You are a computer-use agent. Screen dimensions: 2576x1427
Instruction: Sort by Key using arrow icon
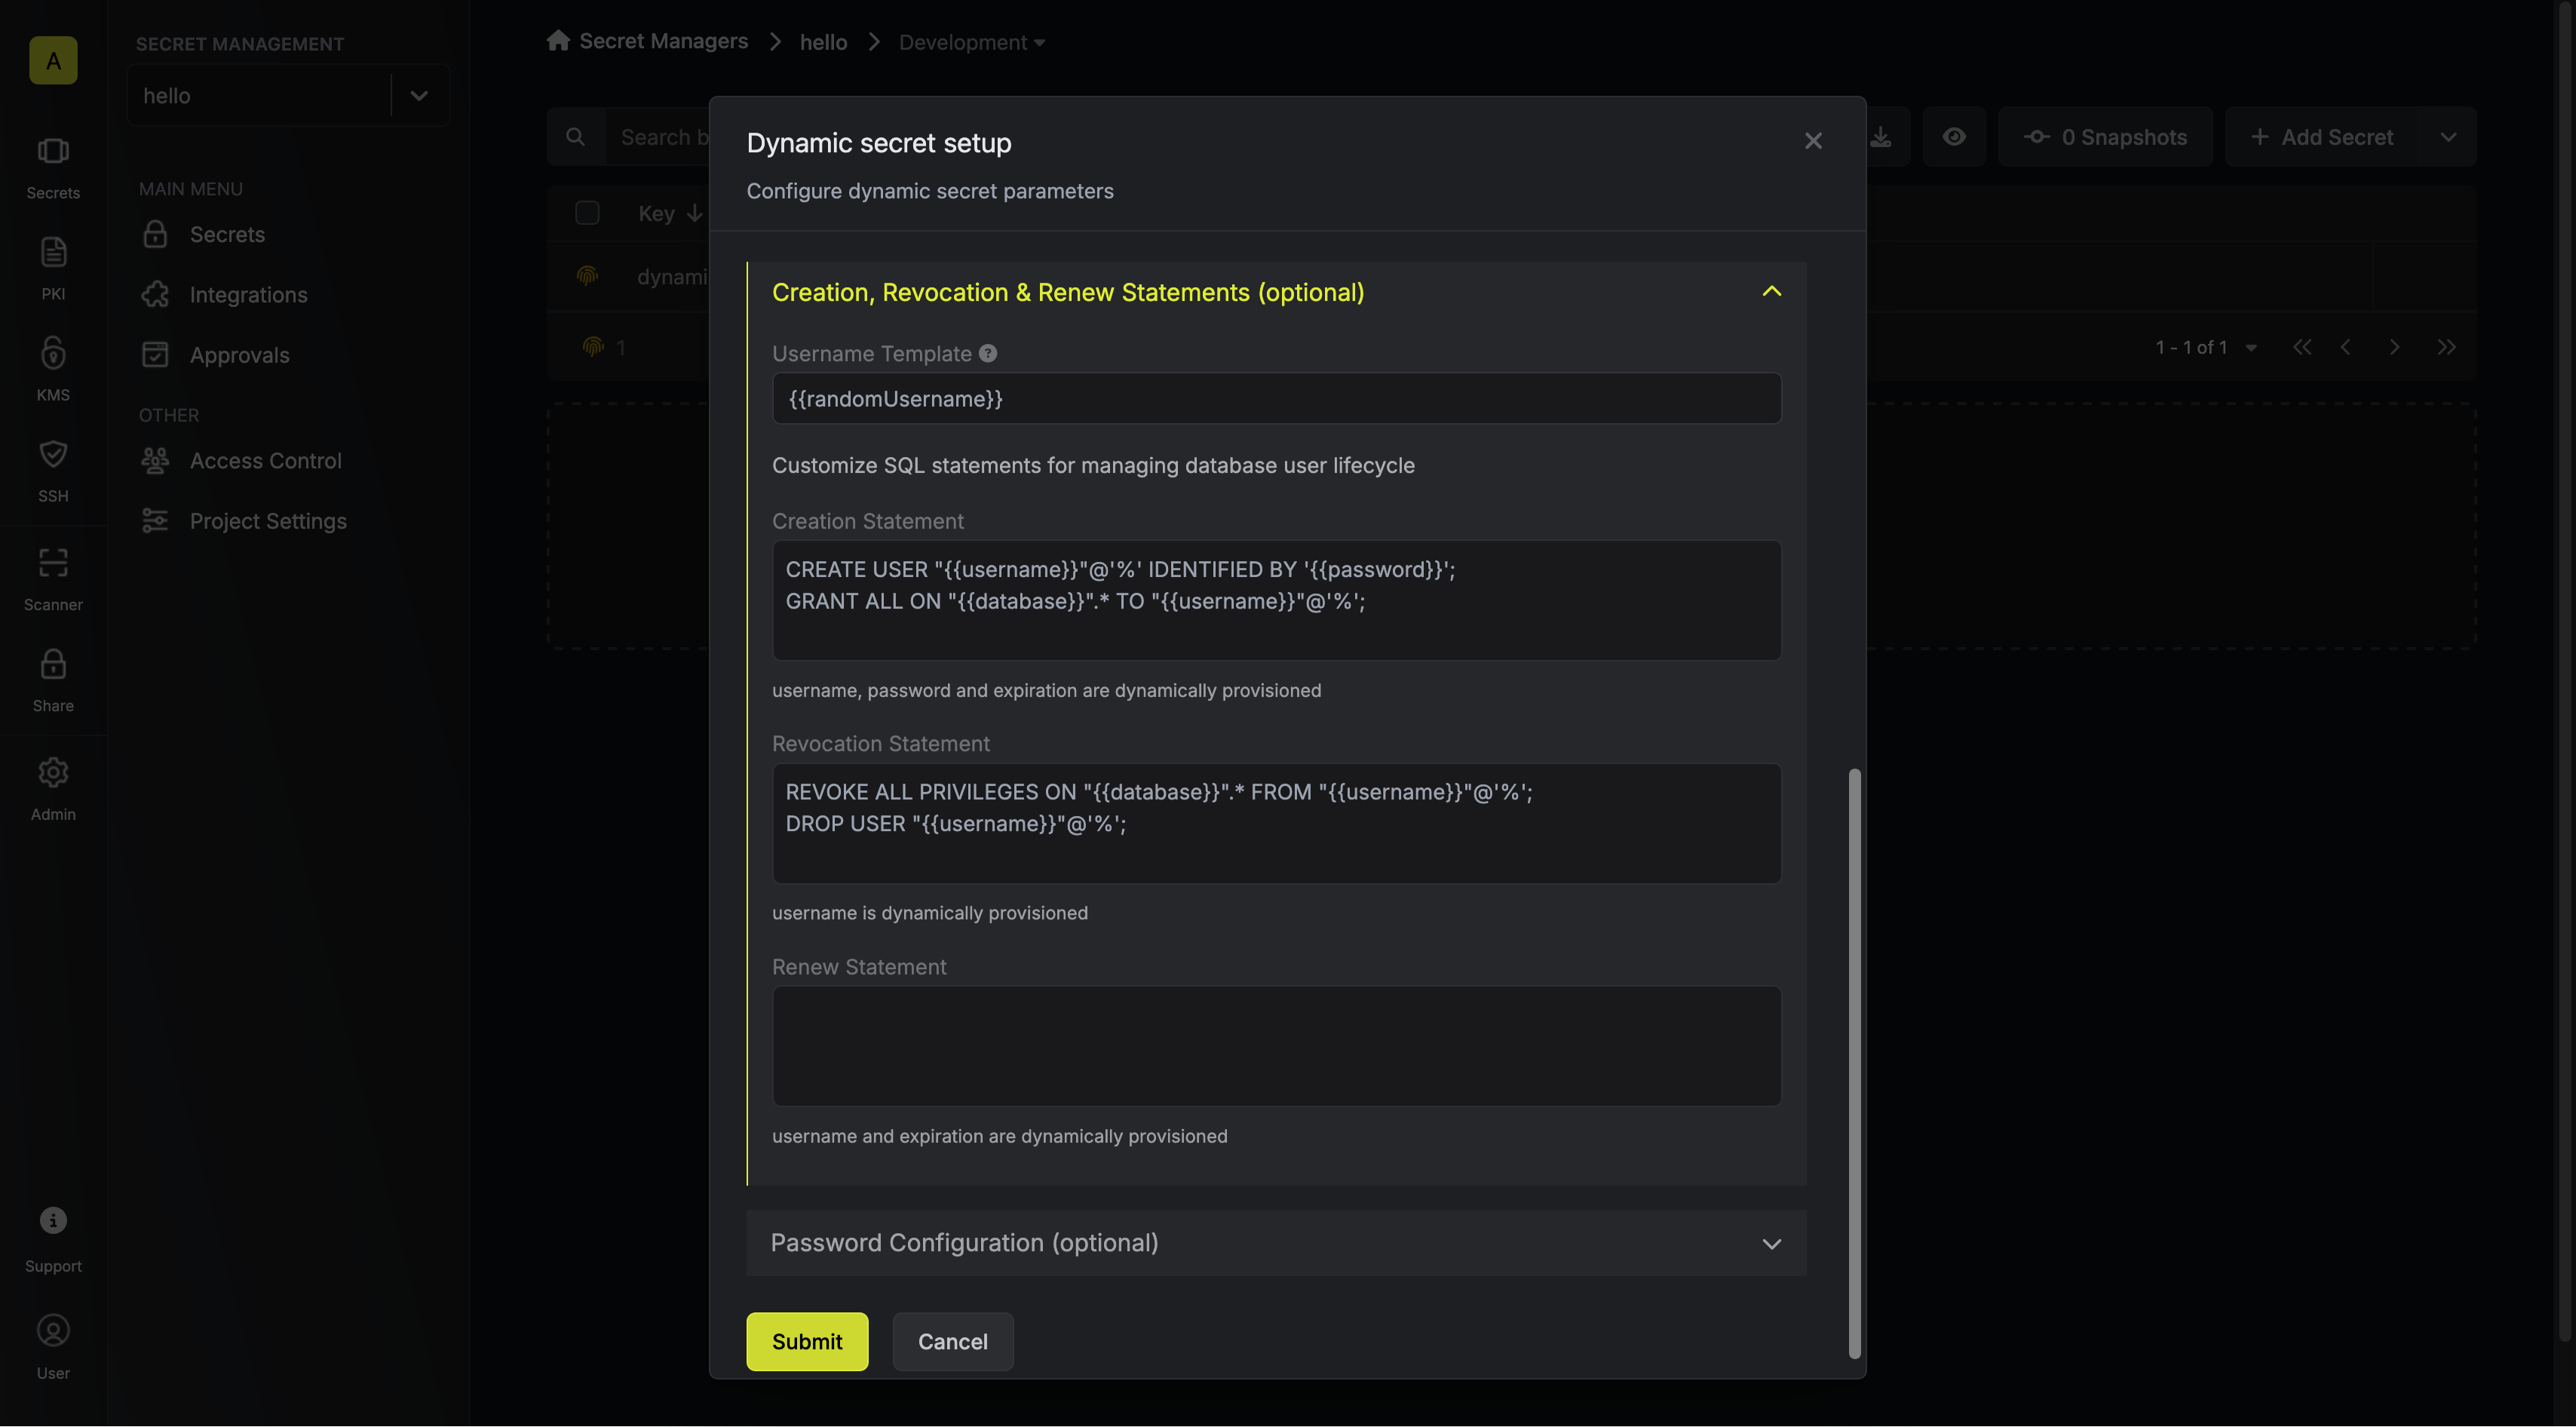coord(694,213)
